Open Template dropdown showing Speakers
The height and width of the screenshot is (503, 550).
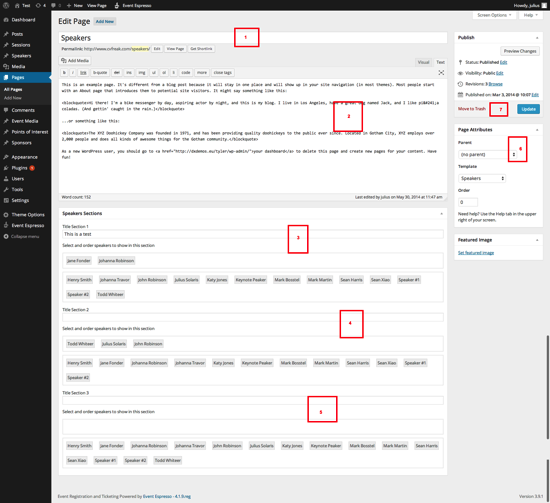click(x=482, y=179)
